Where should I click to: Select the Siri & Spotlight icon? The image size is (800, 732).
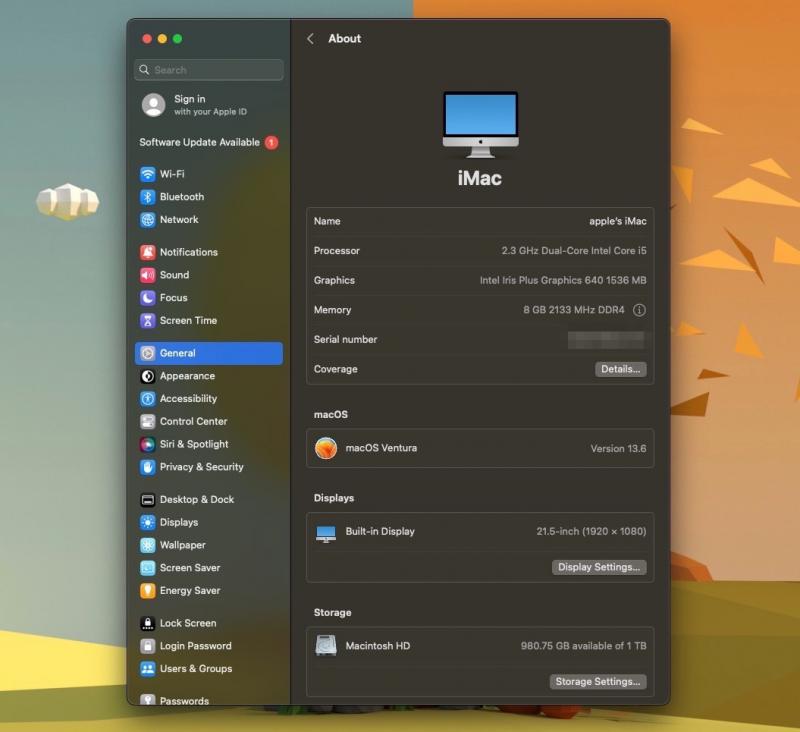pos(148,444)
